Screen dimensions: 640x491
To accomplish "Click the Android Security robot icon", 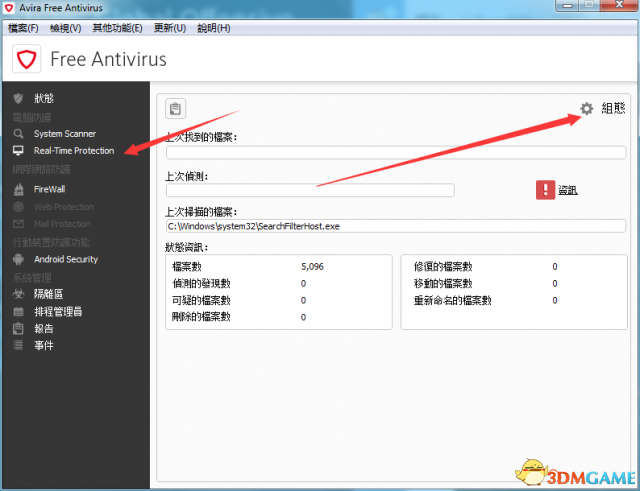I will (x=18, y=259).
